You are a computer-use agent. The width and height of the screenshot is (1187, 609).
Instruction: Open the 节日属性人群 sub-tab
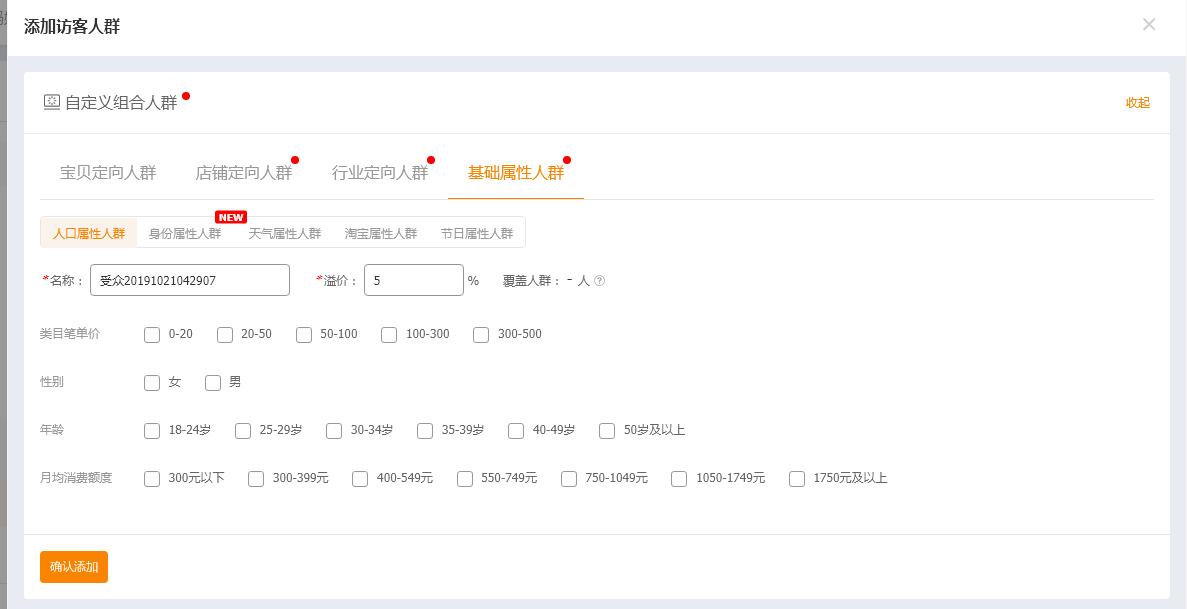(477, 231)
